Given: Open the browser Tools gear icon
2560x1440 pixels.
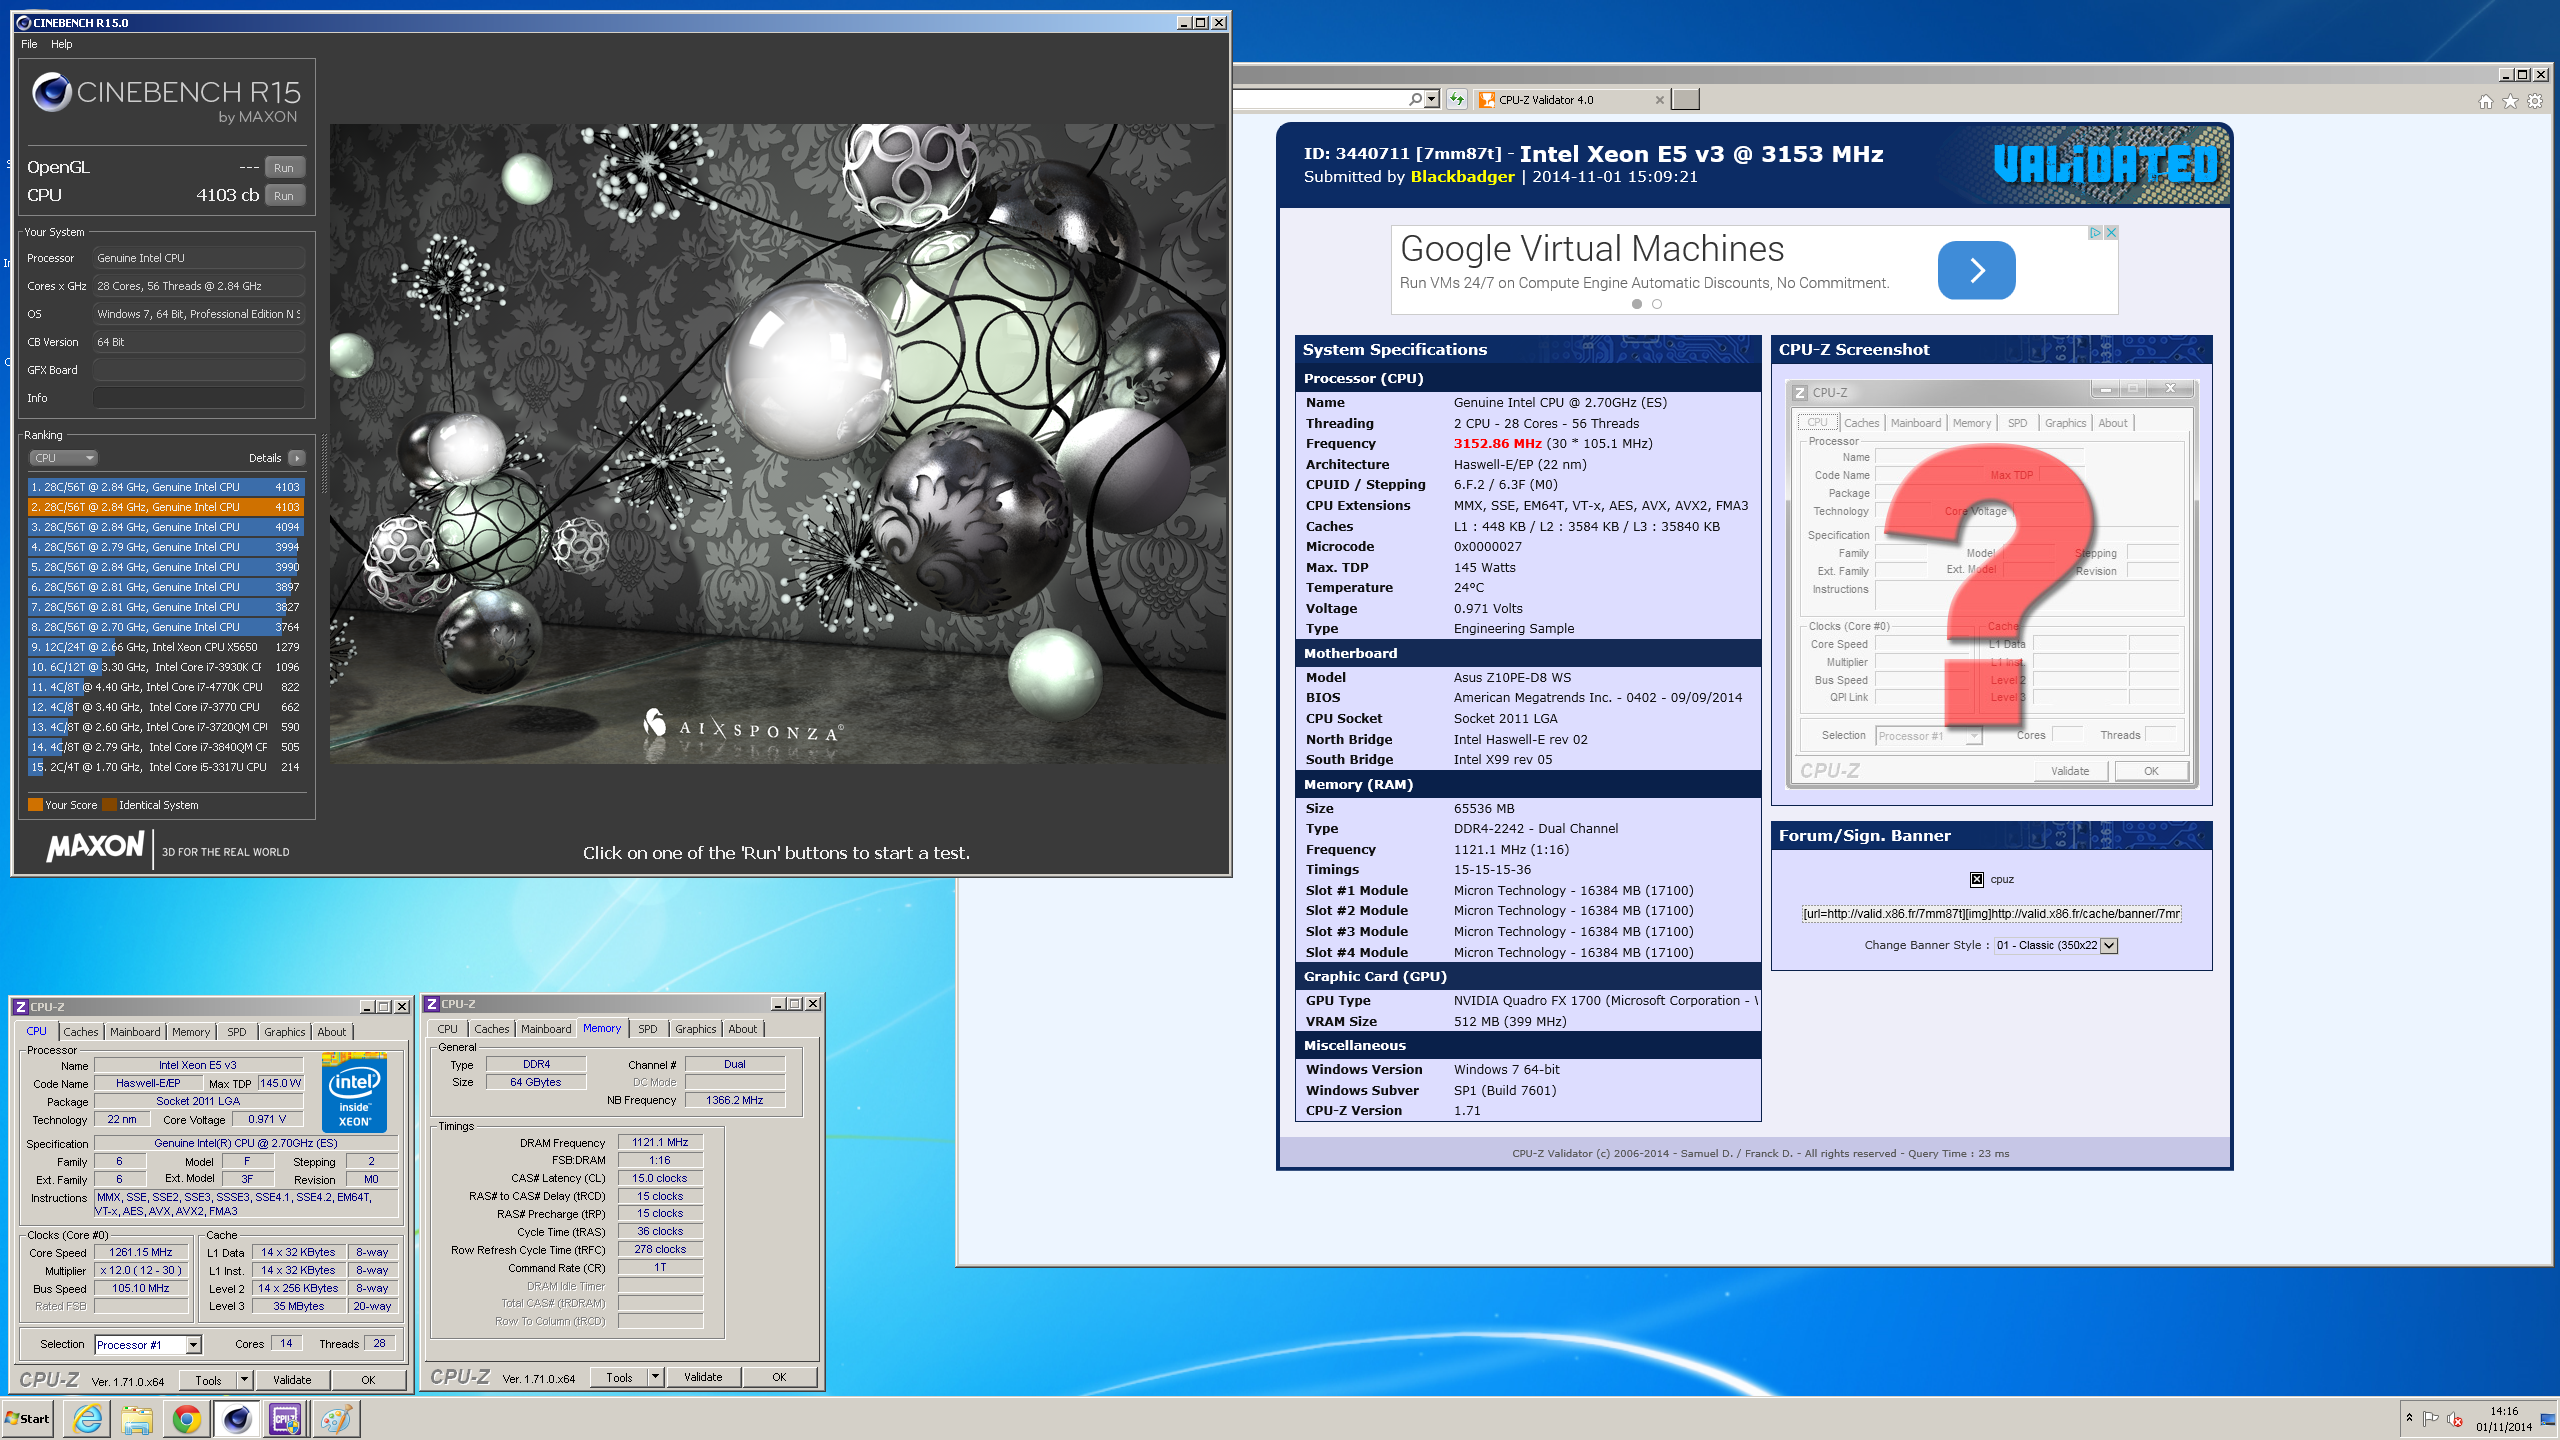Looking at the screenshot, I should click(x=2535, y=101).
